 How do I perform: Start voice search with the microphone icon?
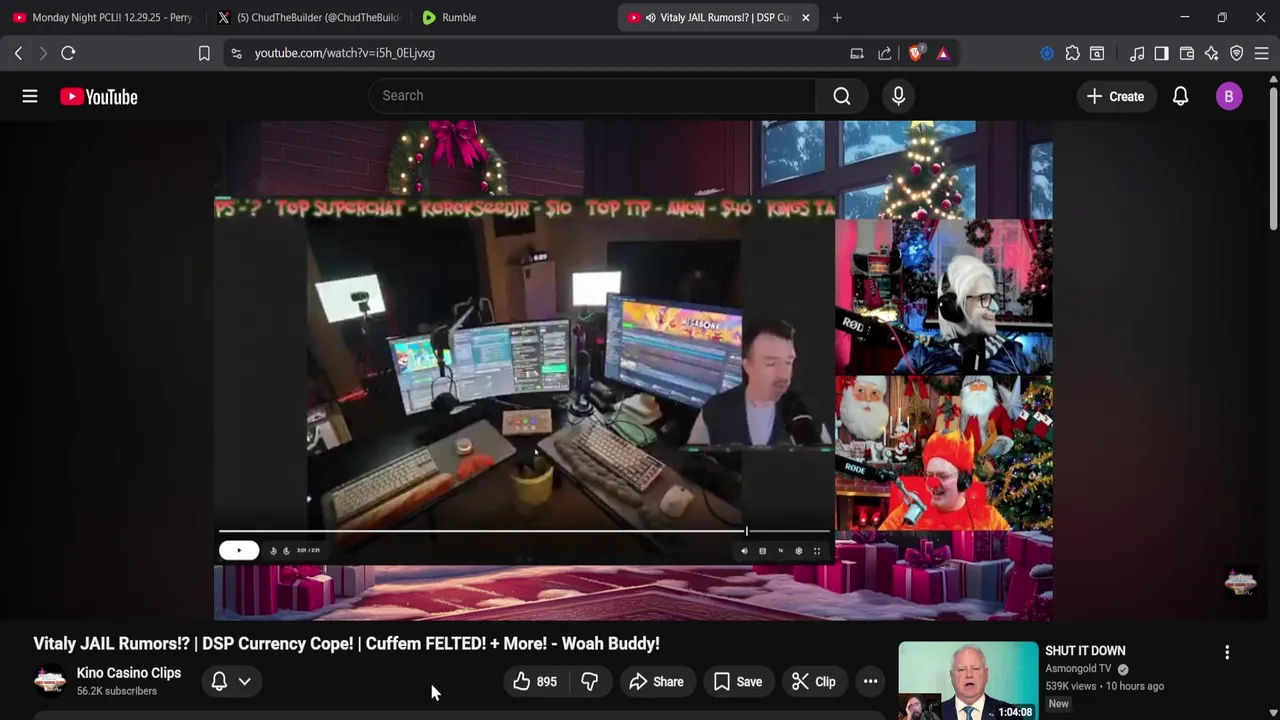pyautogui.click(x=898, y=96)
